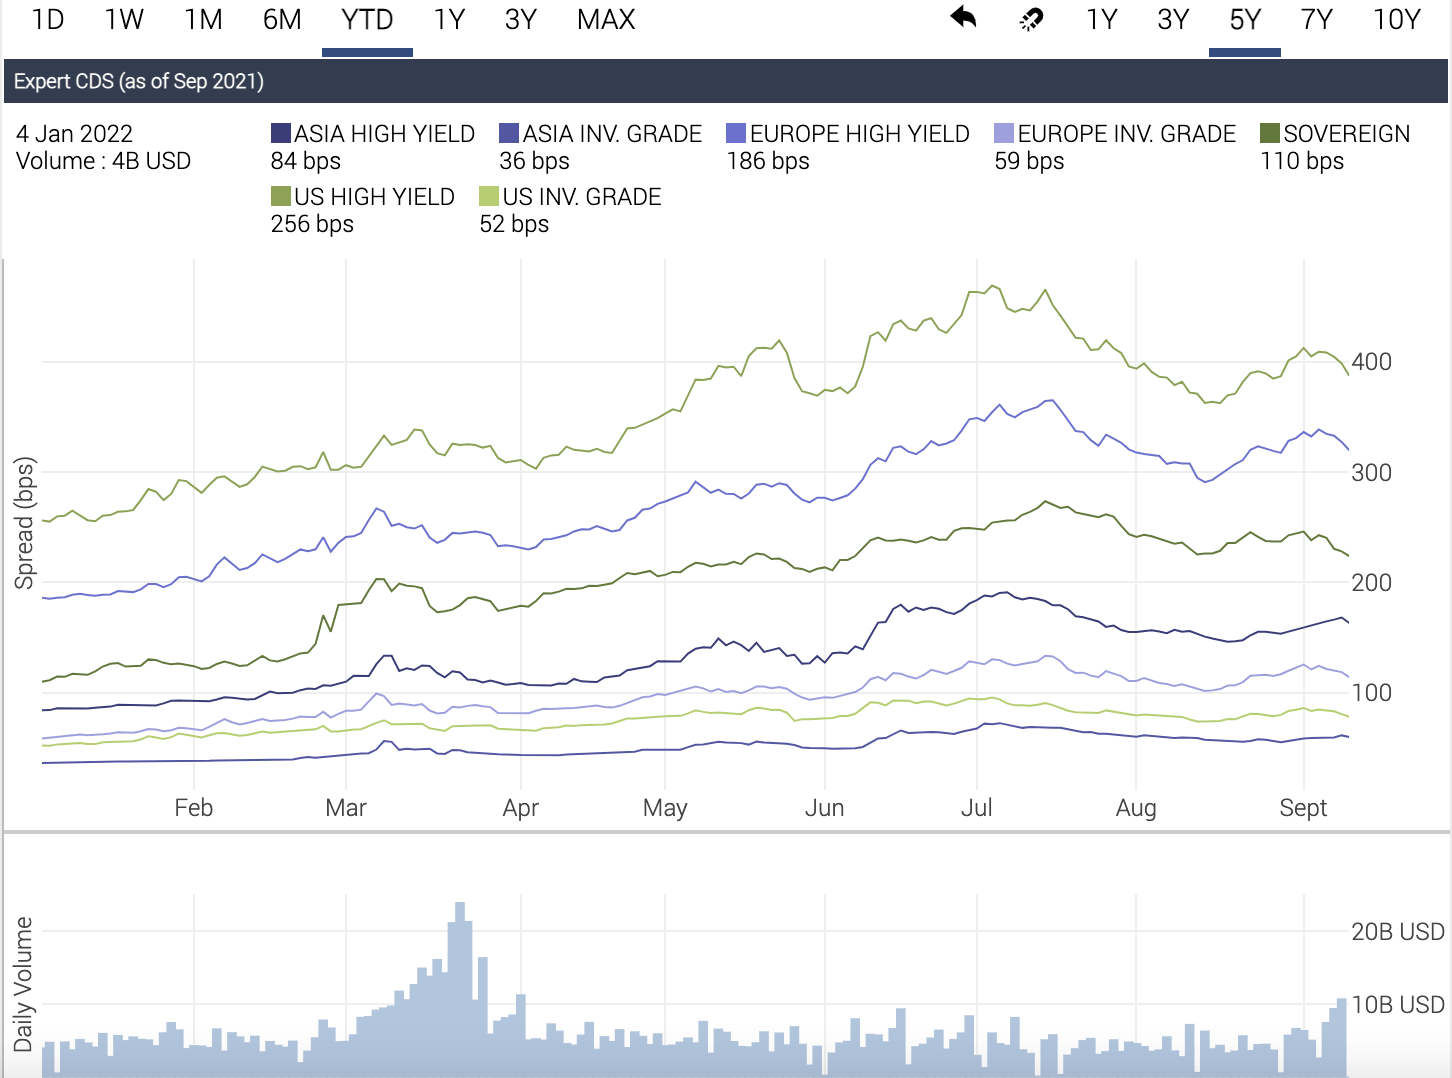Click the Europe Inv. Grade color swatch
The image size is (1452, 1078).
pyautogui.click(x=1004, y=134)
